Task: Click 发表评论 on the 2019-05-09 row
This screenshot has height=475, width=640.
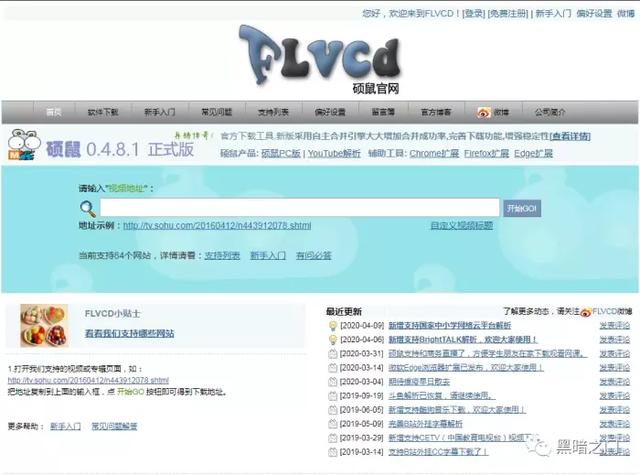Action: coord(615,424)
